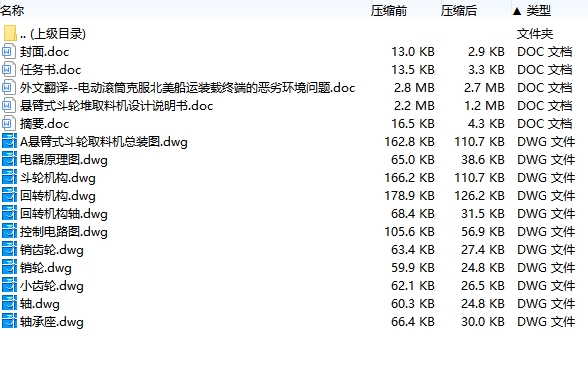
Task: Select the file name 悬臂式斗轮堆取料机设计说明书.doc
Action: click(117, 106)
